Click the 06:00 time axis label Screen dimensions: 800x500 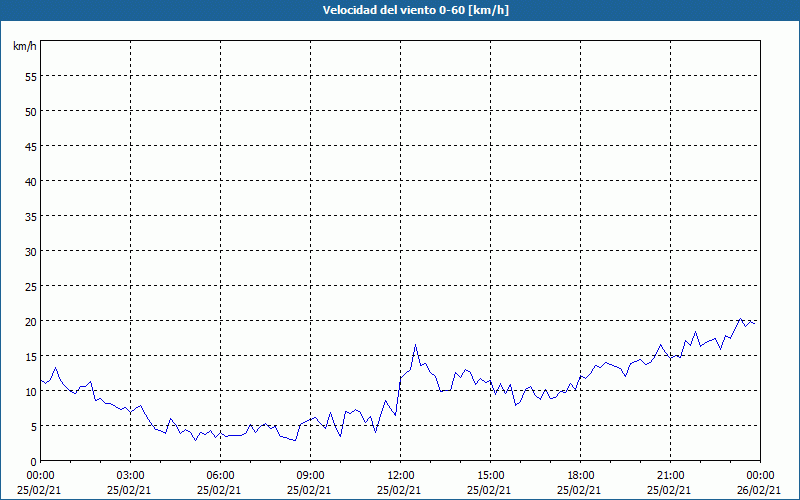click(x=220, y=475)
